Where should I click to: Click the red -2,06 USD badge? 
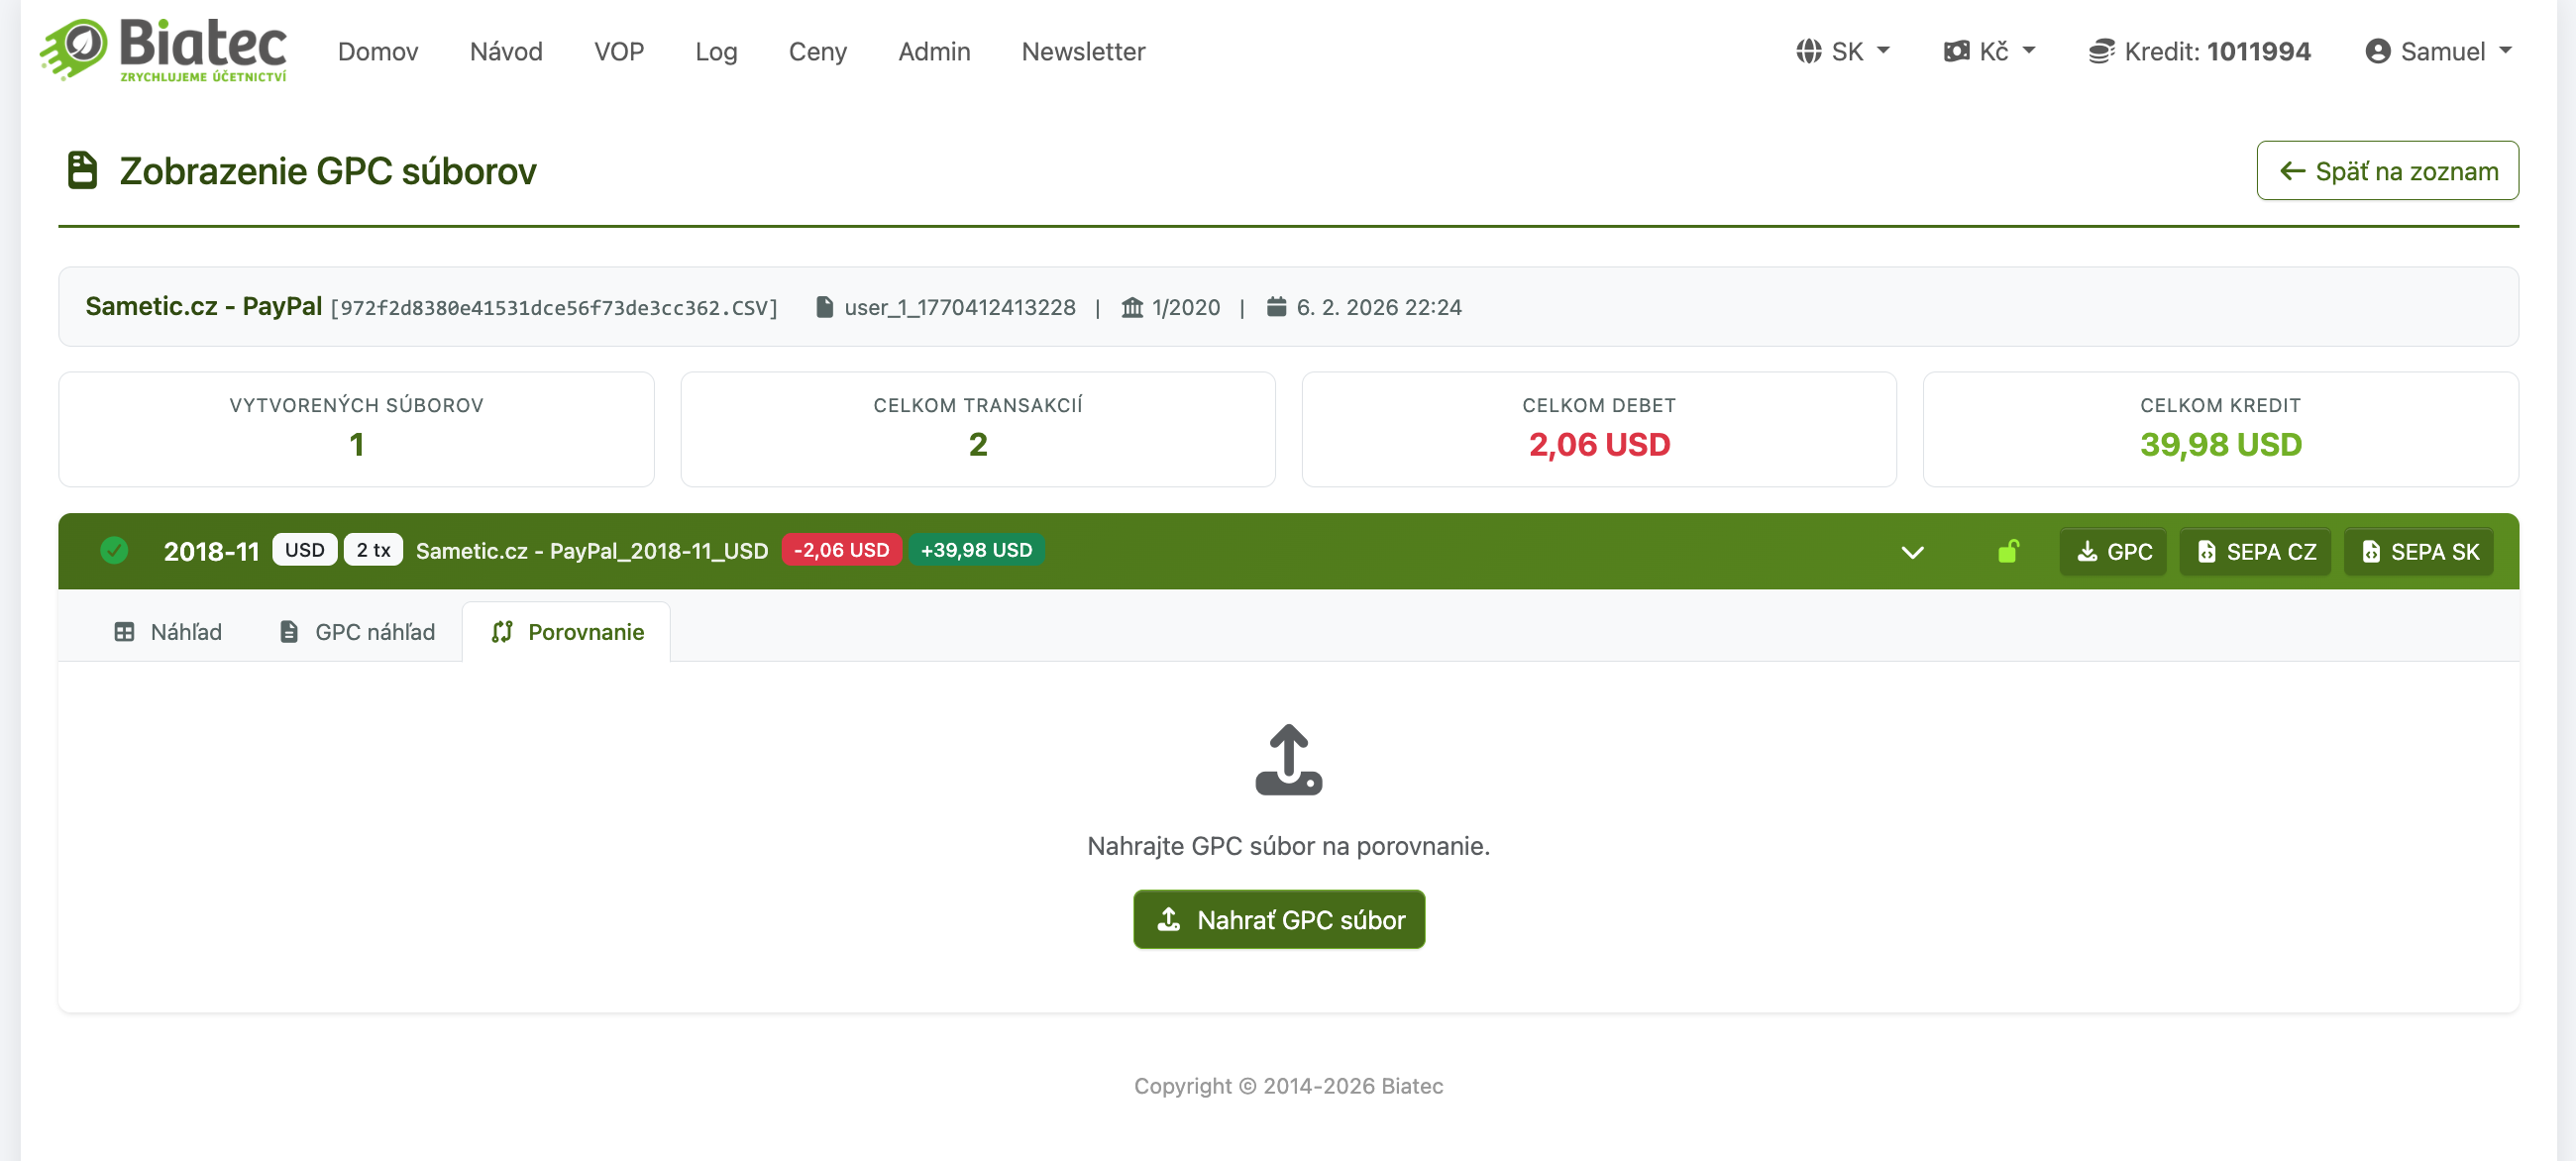coord(841,550)
